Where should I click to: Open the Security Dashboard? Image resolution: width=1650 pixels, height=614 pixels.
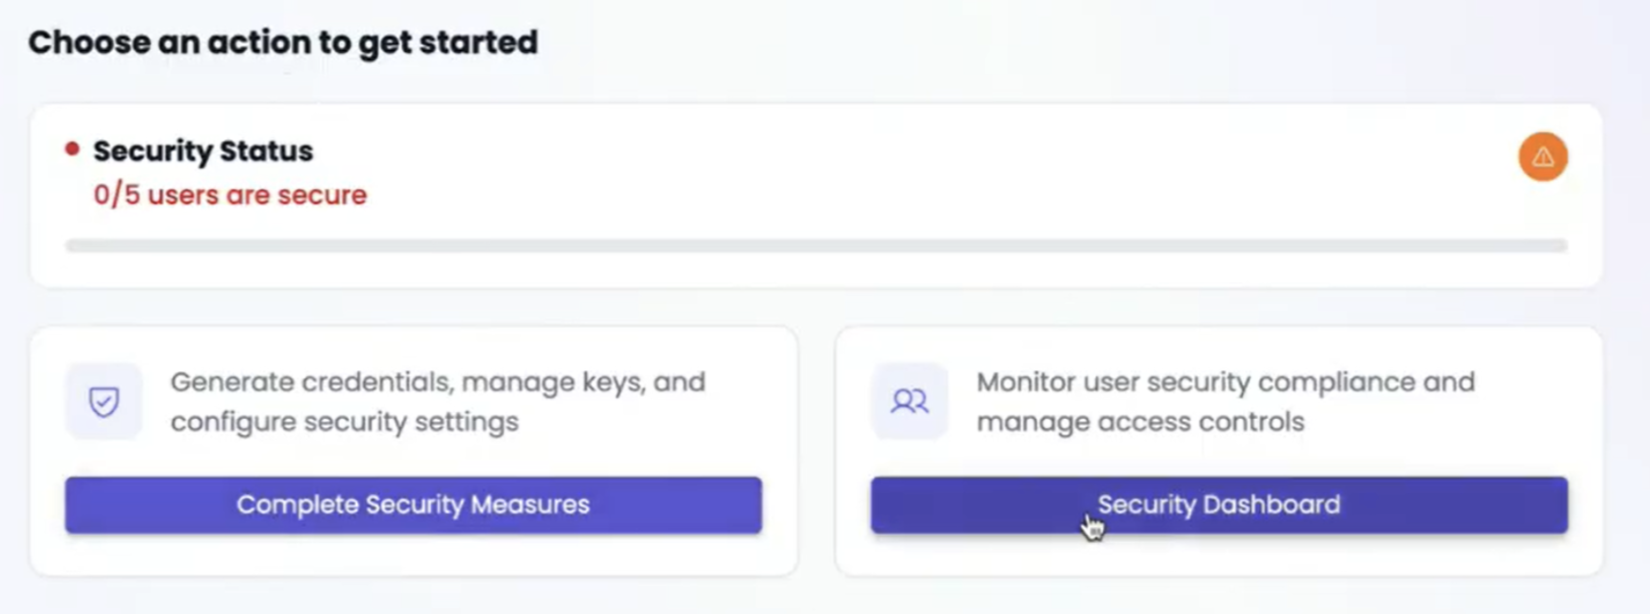[1219, 505]
